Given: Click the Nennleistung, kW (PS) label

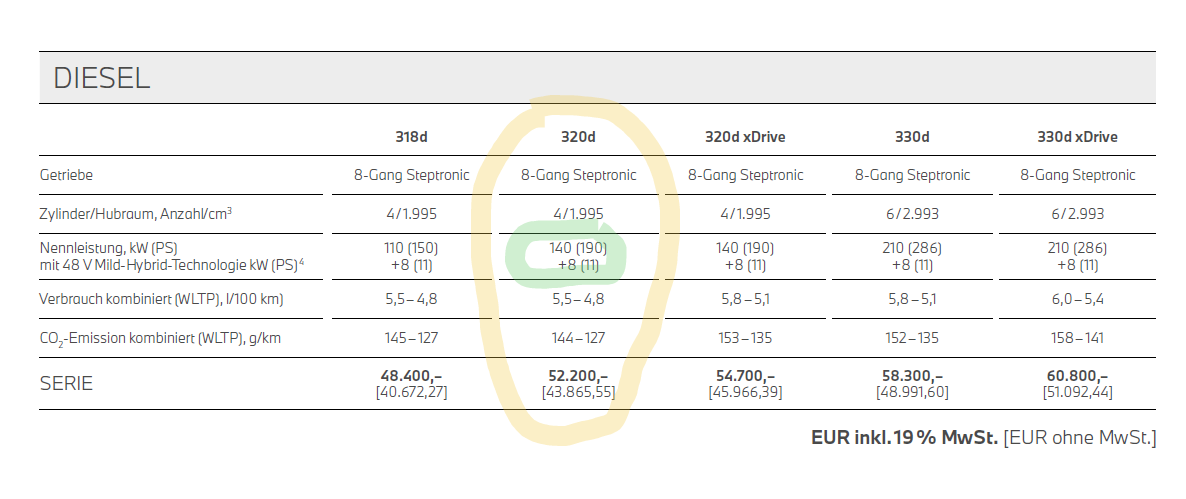Looking at the screenshot, I should (109, 248).
